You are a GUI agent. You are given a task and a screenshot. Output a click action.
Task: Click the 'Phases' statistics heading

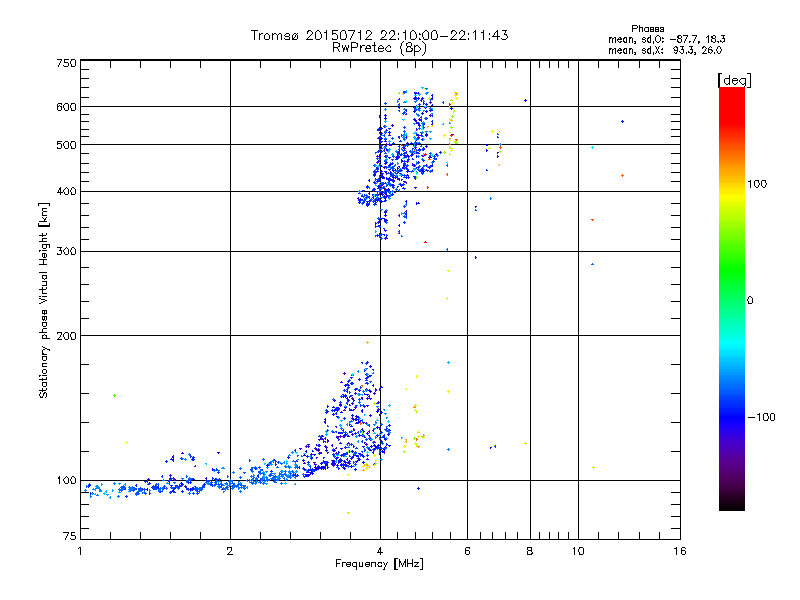click(647, 29)
